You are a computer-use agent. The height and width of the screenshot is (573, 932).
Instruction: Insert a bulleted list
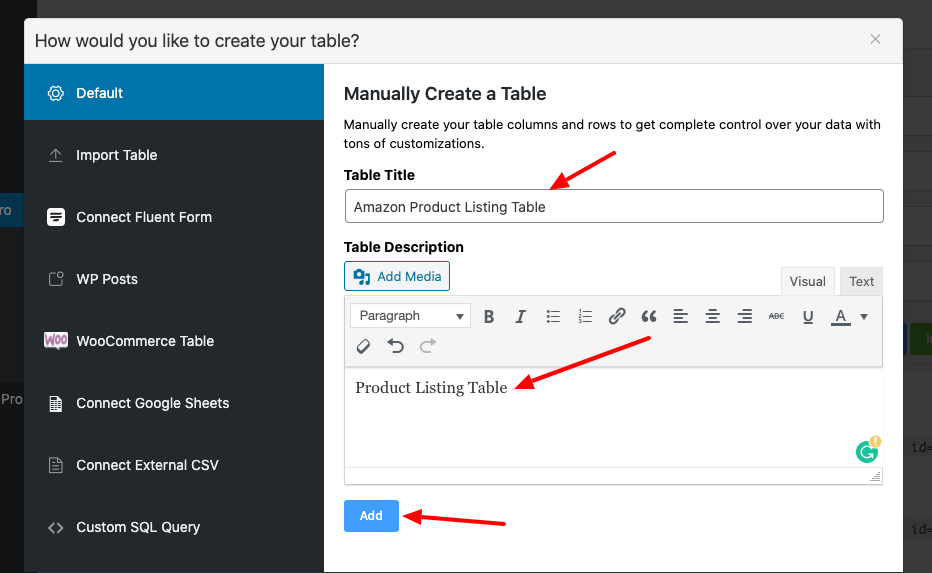(553, 316)
